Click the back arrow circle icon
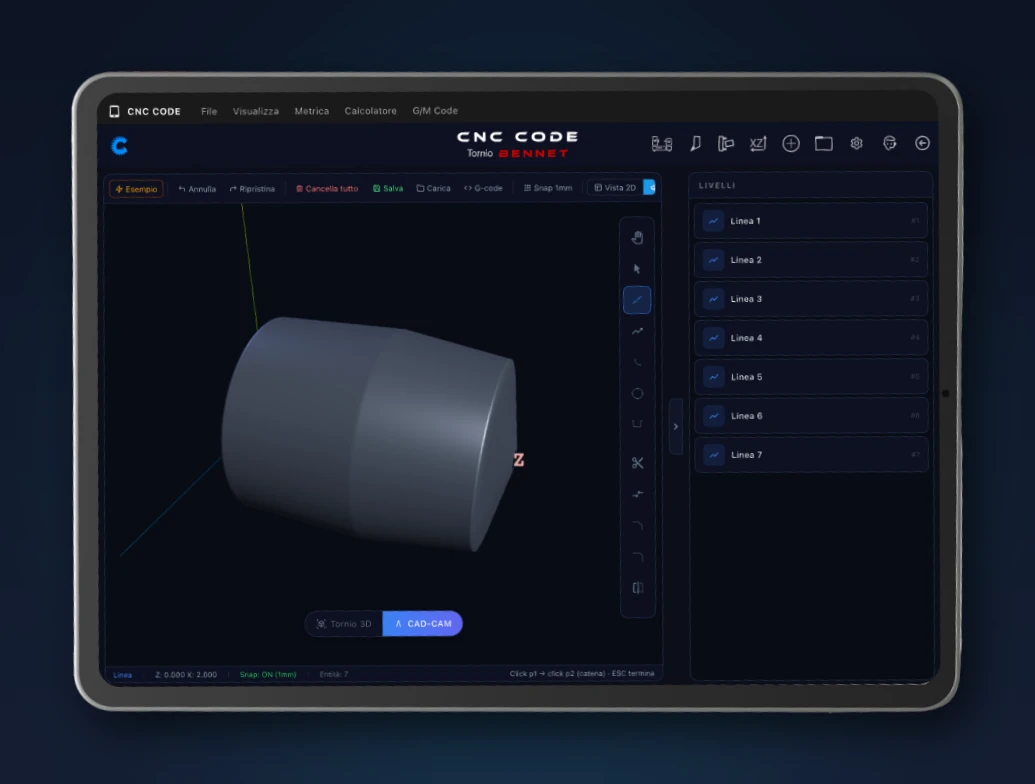1035x784 pixels. [922, 143]
